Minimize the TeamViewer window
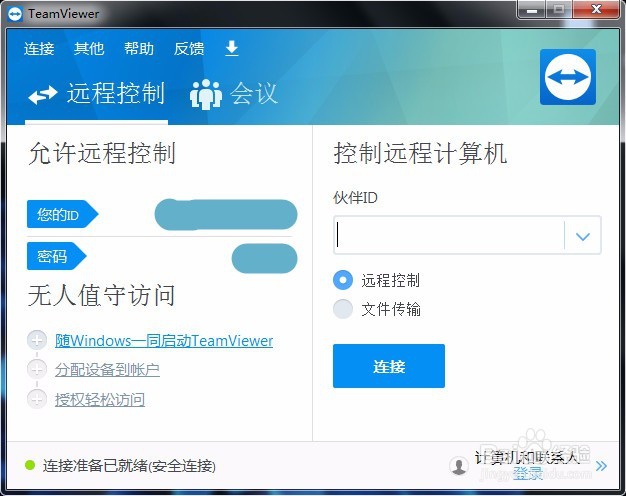The width and height of the screenshot is (626, 496). pos(531,10)
